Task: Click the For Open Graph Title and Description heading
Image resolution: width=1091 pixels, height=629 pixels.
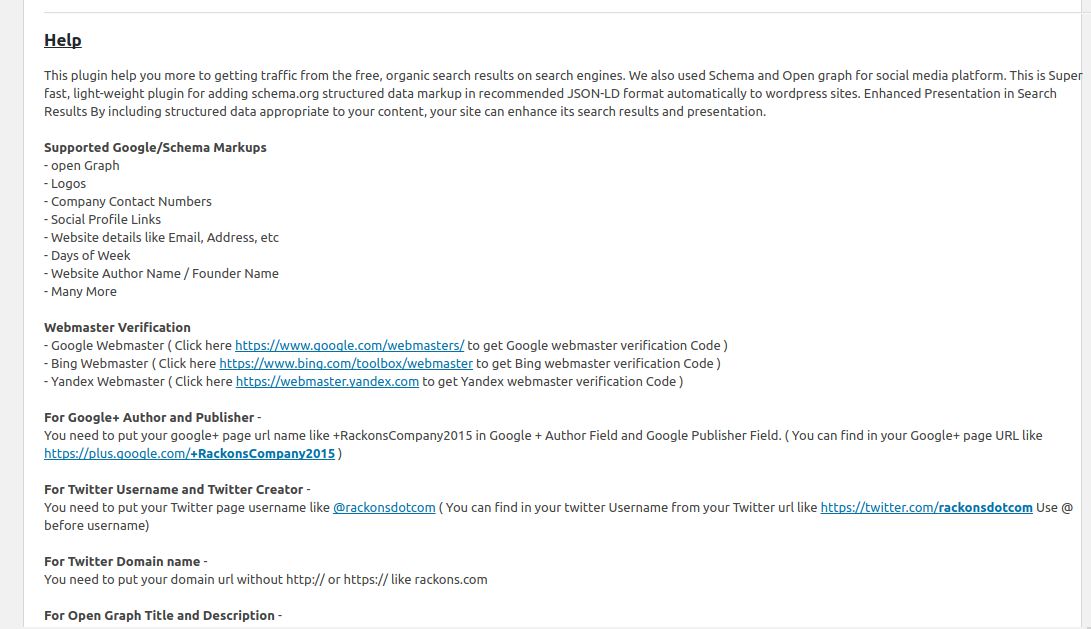Action: point(159,615)
